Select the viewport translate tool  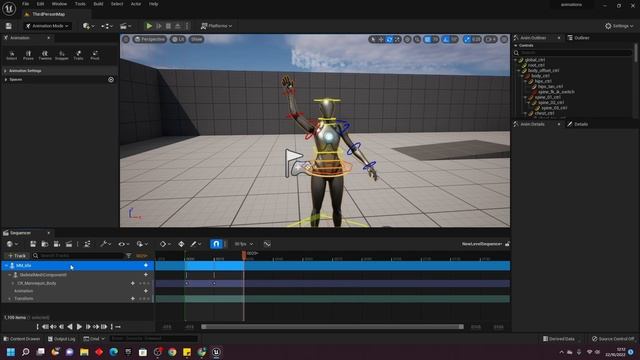click(x=380, y=39)
